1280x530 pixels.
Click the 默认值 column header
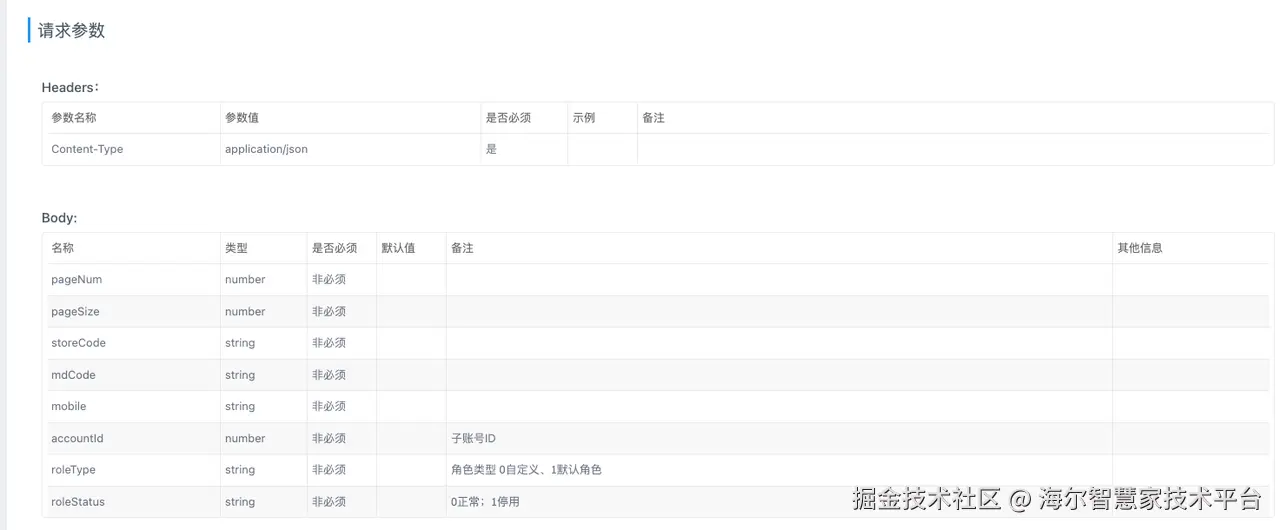point(398,248)
